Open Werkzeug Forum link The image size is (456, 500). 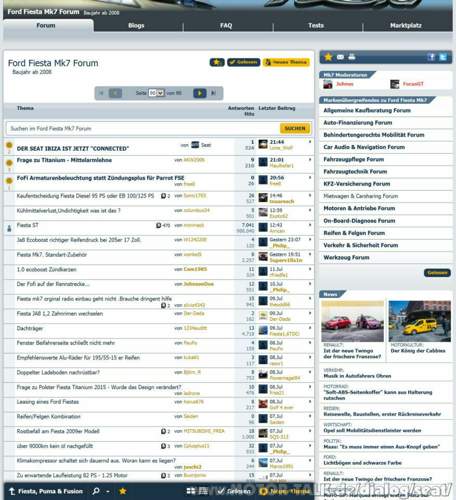pos(346,258)
